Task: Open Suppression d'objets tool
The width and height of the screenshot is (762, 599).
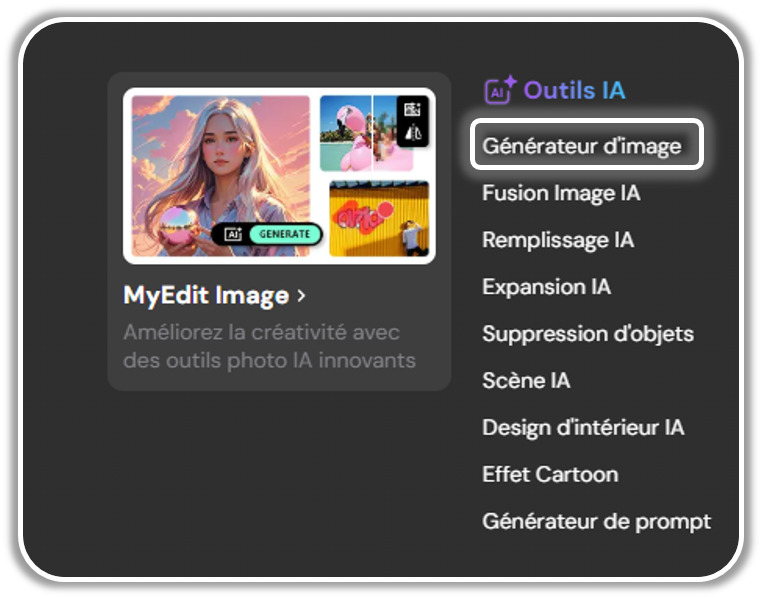Action: pyautogui.click(x=588, y=334)
